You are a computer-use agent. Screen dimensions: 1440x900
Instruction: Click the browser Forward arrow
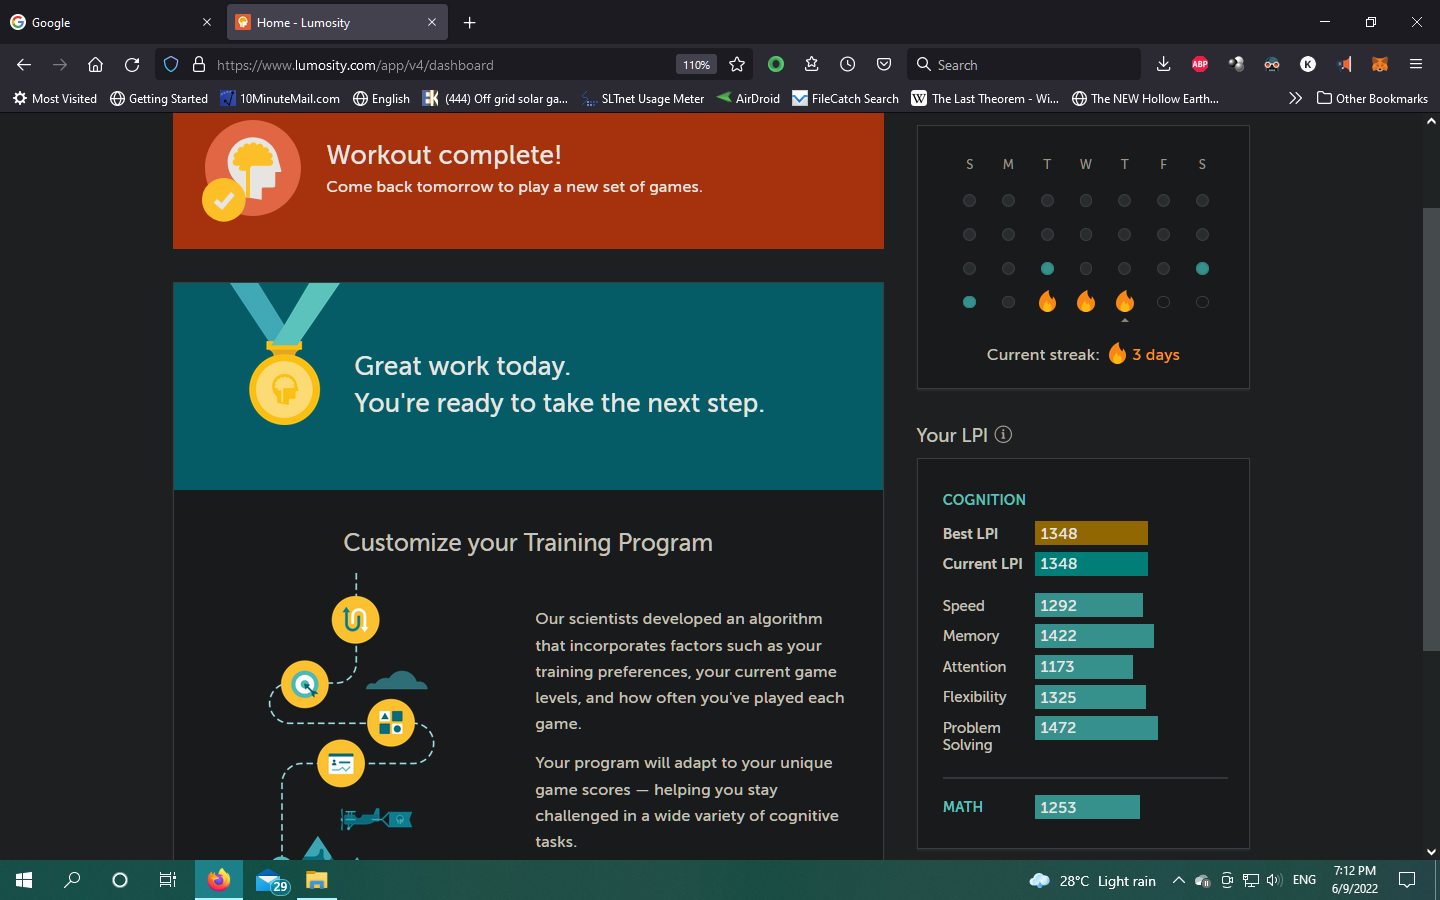60,64
